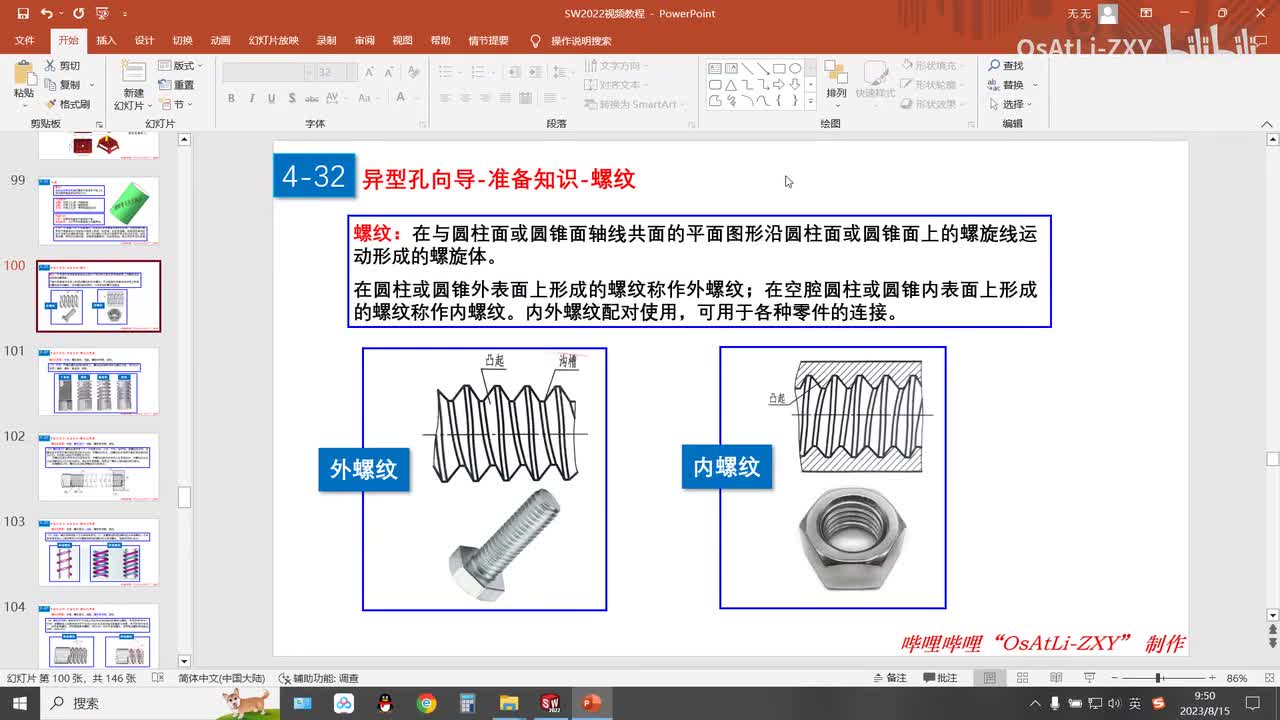Open the font name combo box
This screenshot has width=1280, height=720.
pos(267,73)
